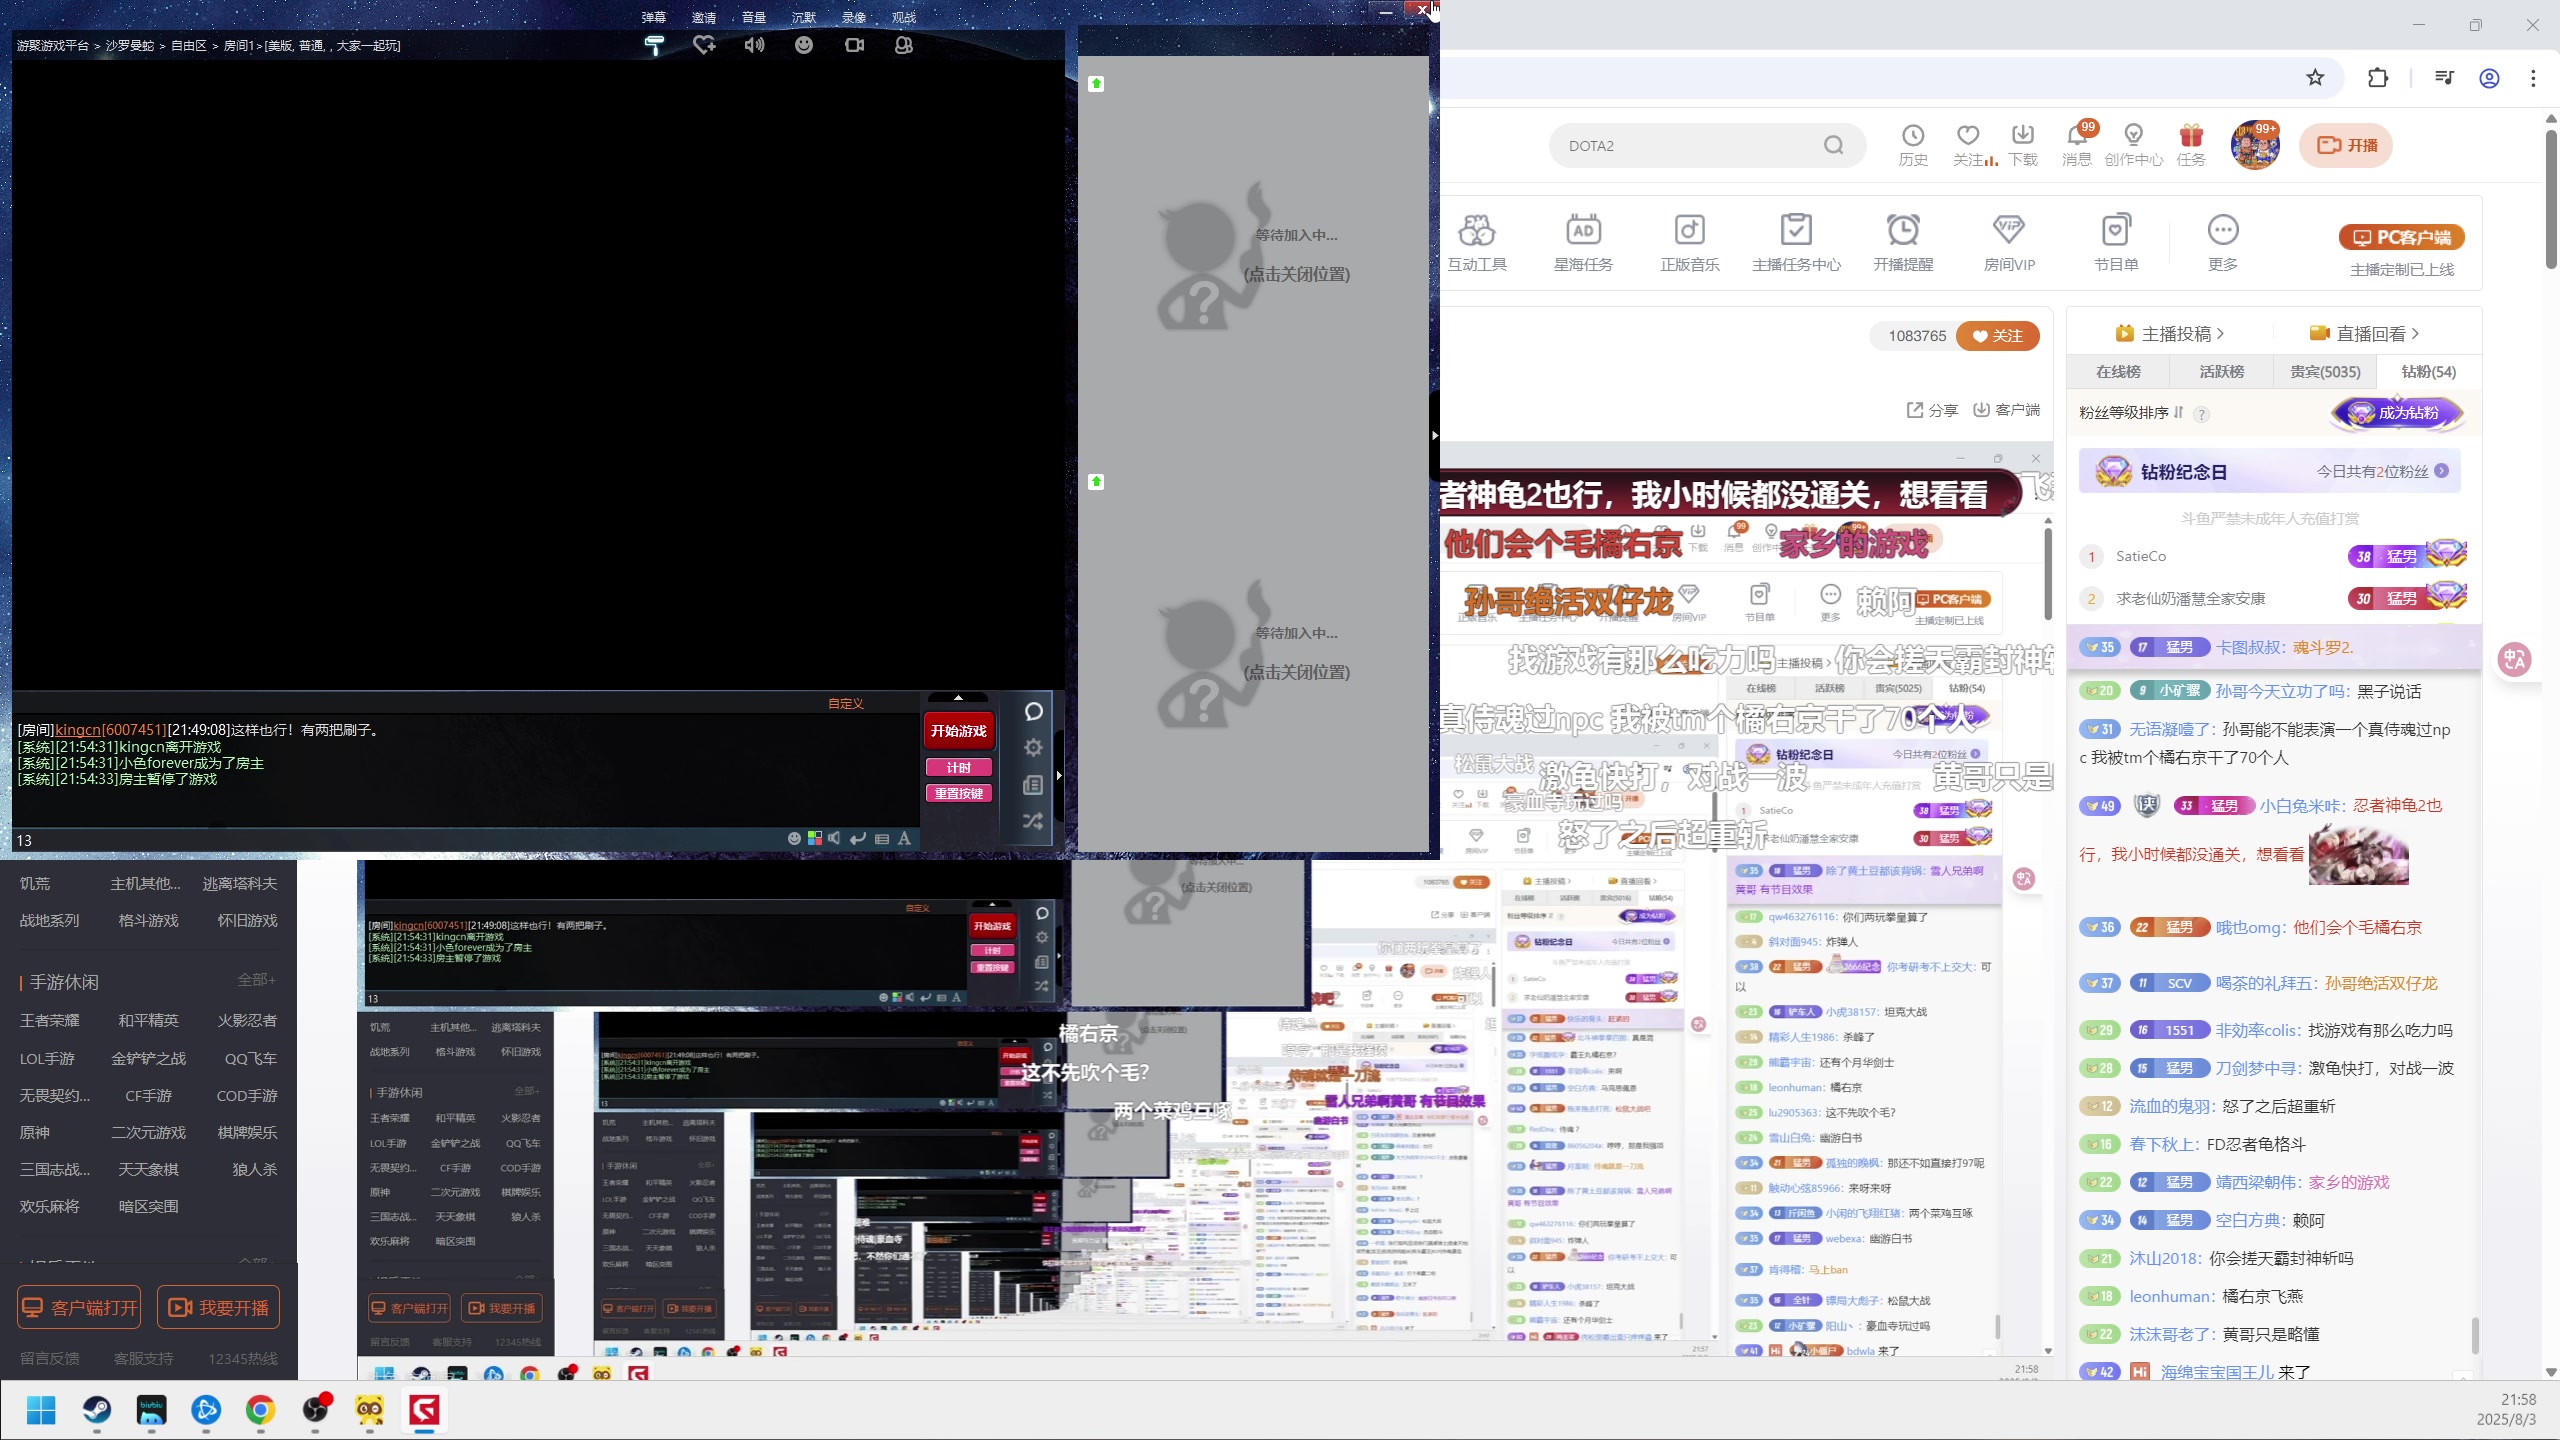Click the search magnifier icon in browser page
Screen dimensions: 2560x1440
1834,146
